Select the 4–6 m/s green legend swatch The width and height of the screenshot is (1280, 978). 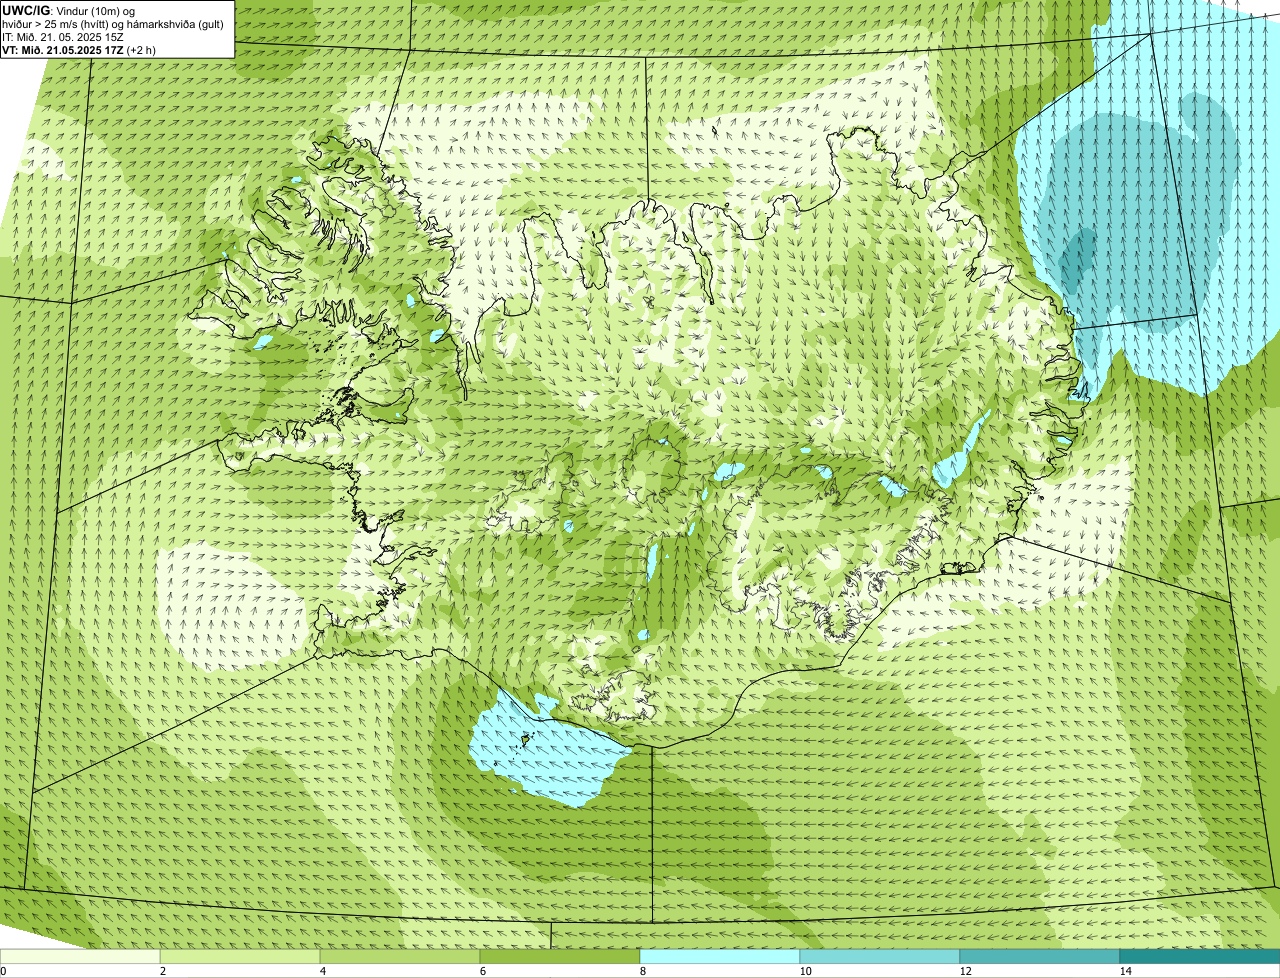[400, 956]
